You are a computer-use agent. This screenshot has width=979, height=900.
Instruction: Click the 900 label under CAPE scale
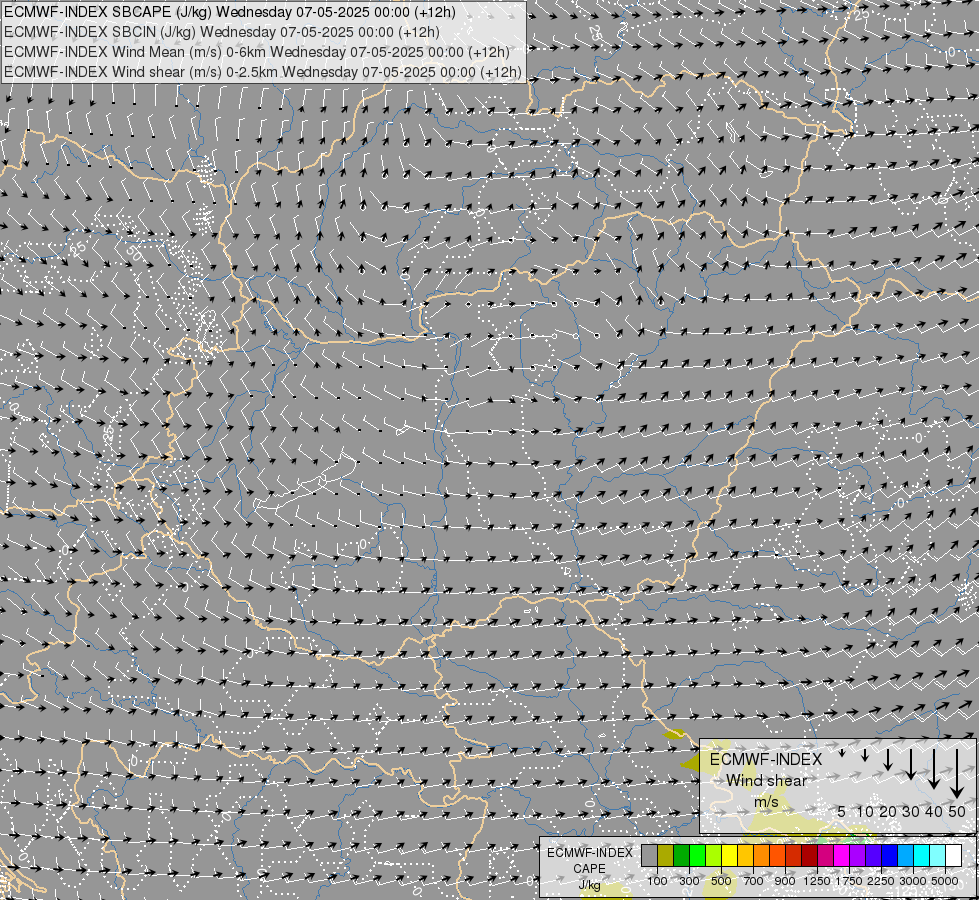[x=785, y=881]
